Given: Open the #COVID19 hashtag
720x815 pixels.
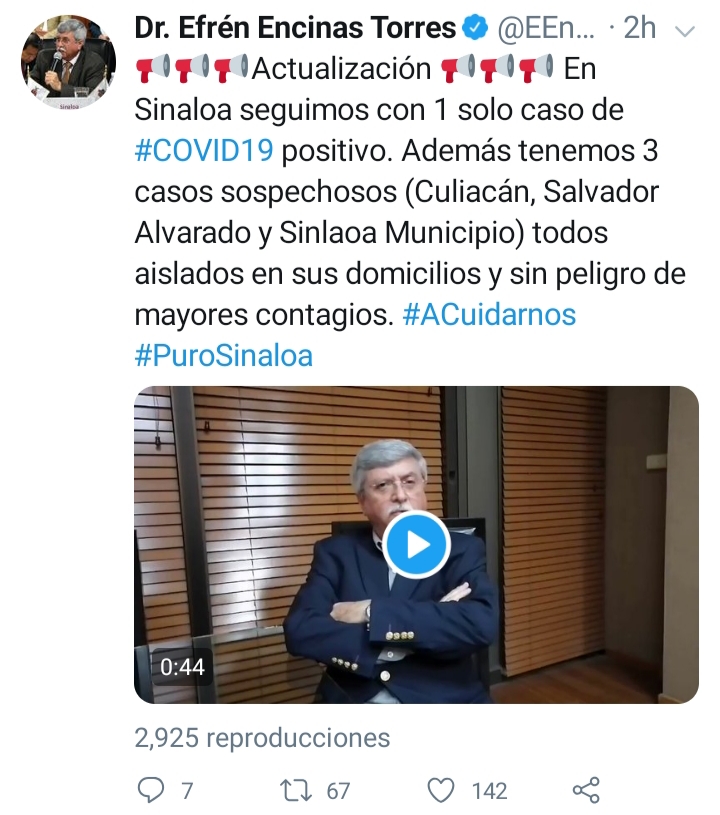Looking at the screenshot, I should pyautogui.click(x=204, y=151).
